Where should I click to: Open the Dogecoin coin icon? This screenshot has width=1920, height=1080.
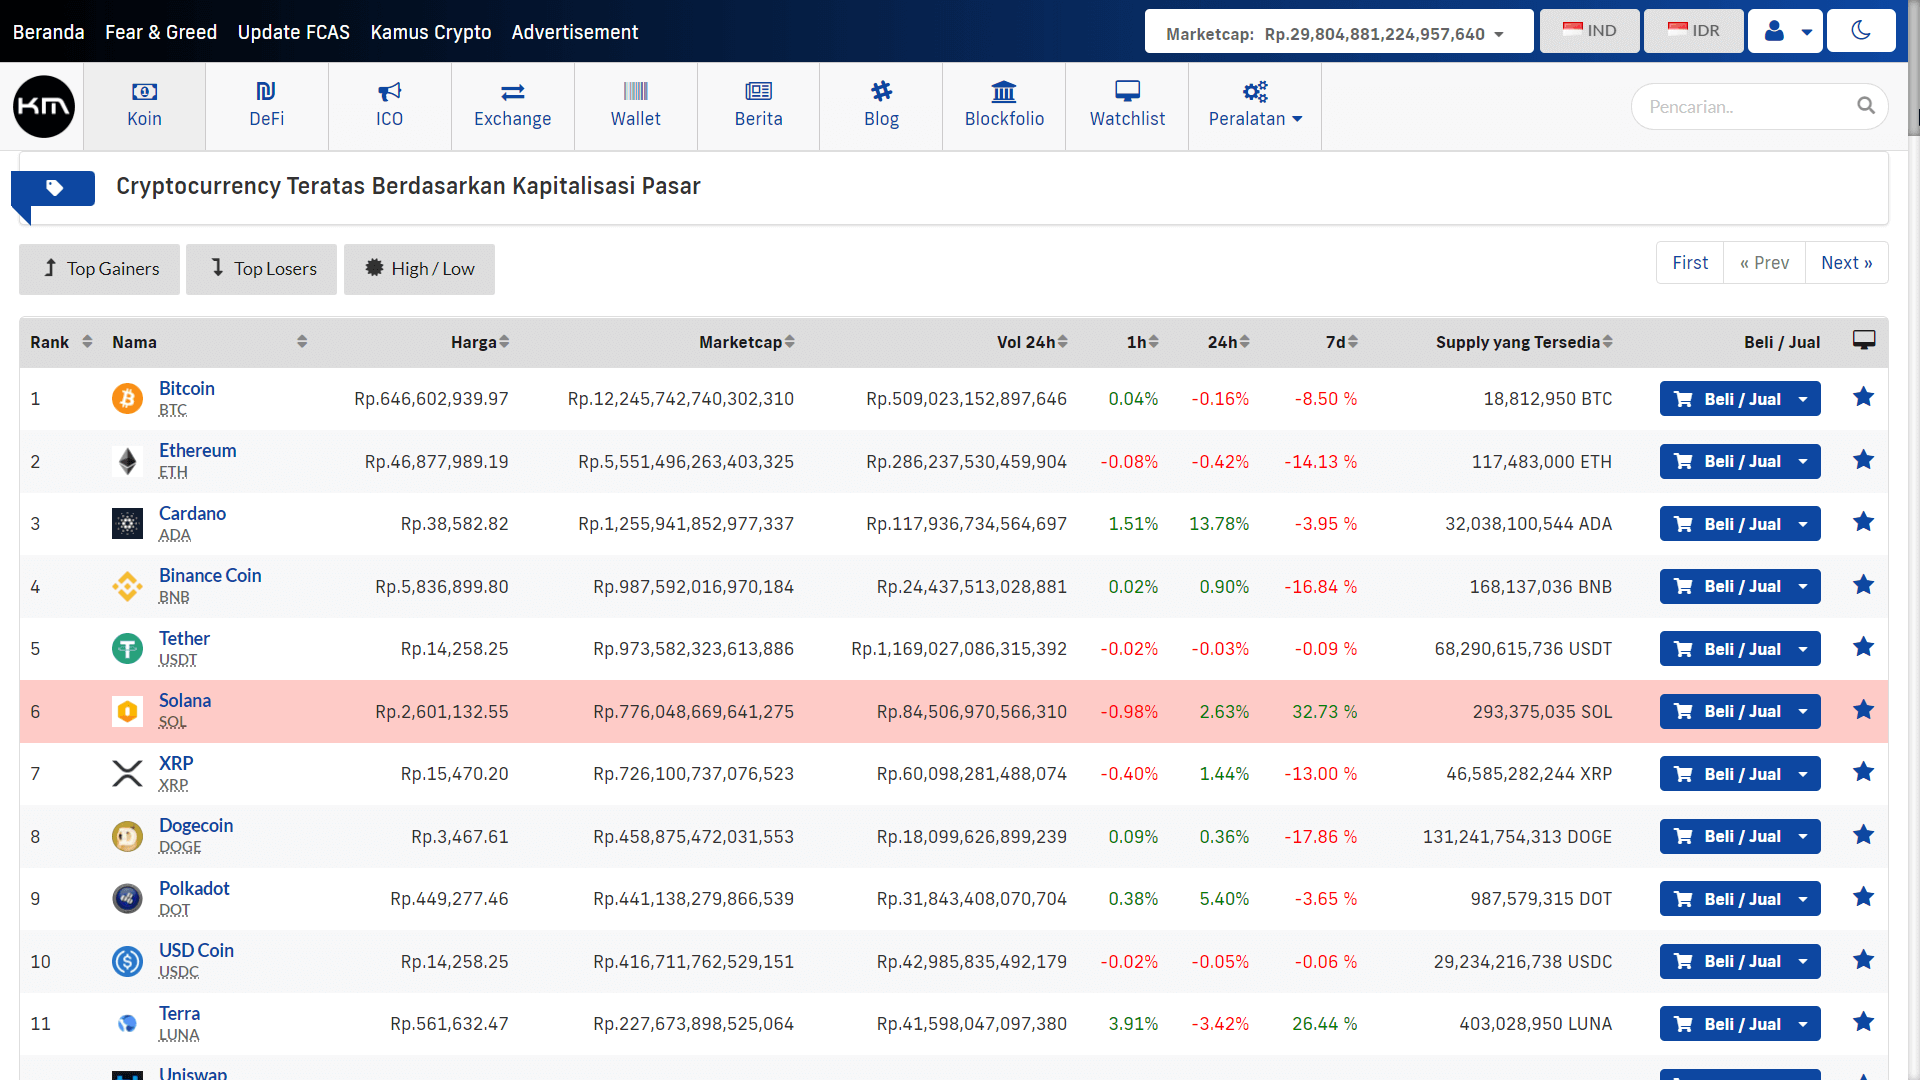click(127, 836)
